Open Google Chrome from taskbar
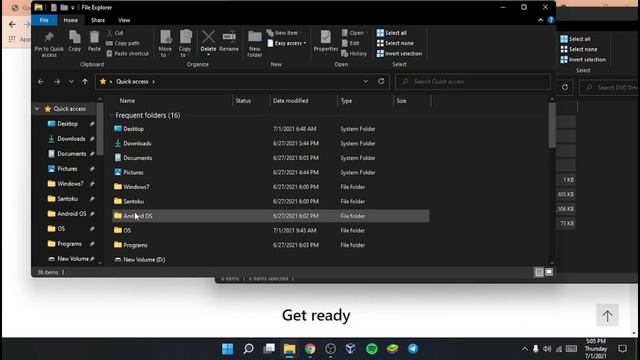The width and height of the screenshot is (640, 360). [310, 349]
